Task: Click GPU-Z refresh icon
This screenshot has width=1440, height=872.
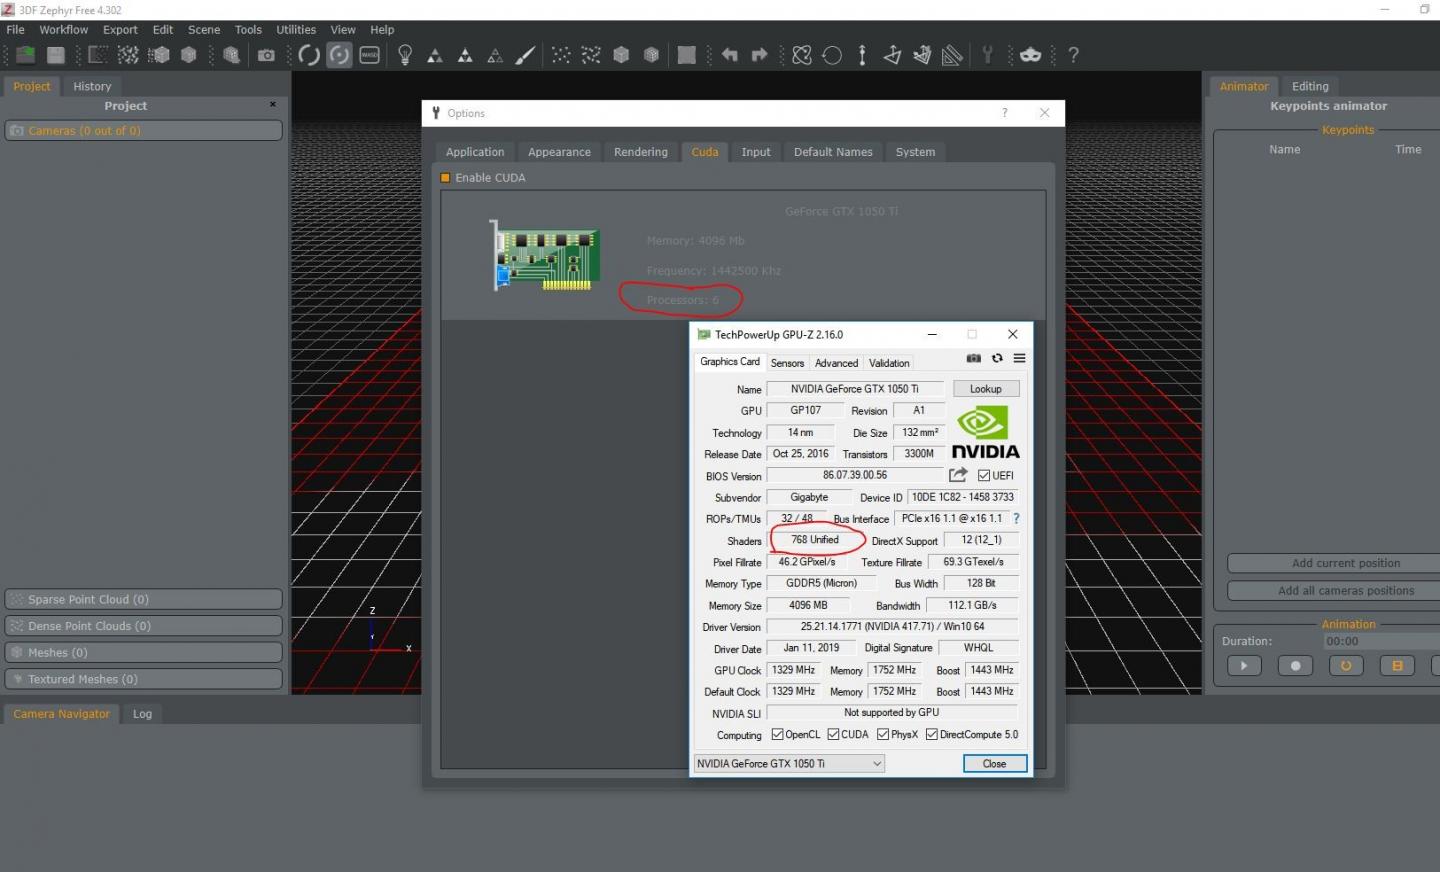Action: click(997, 358)
